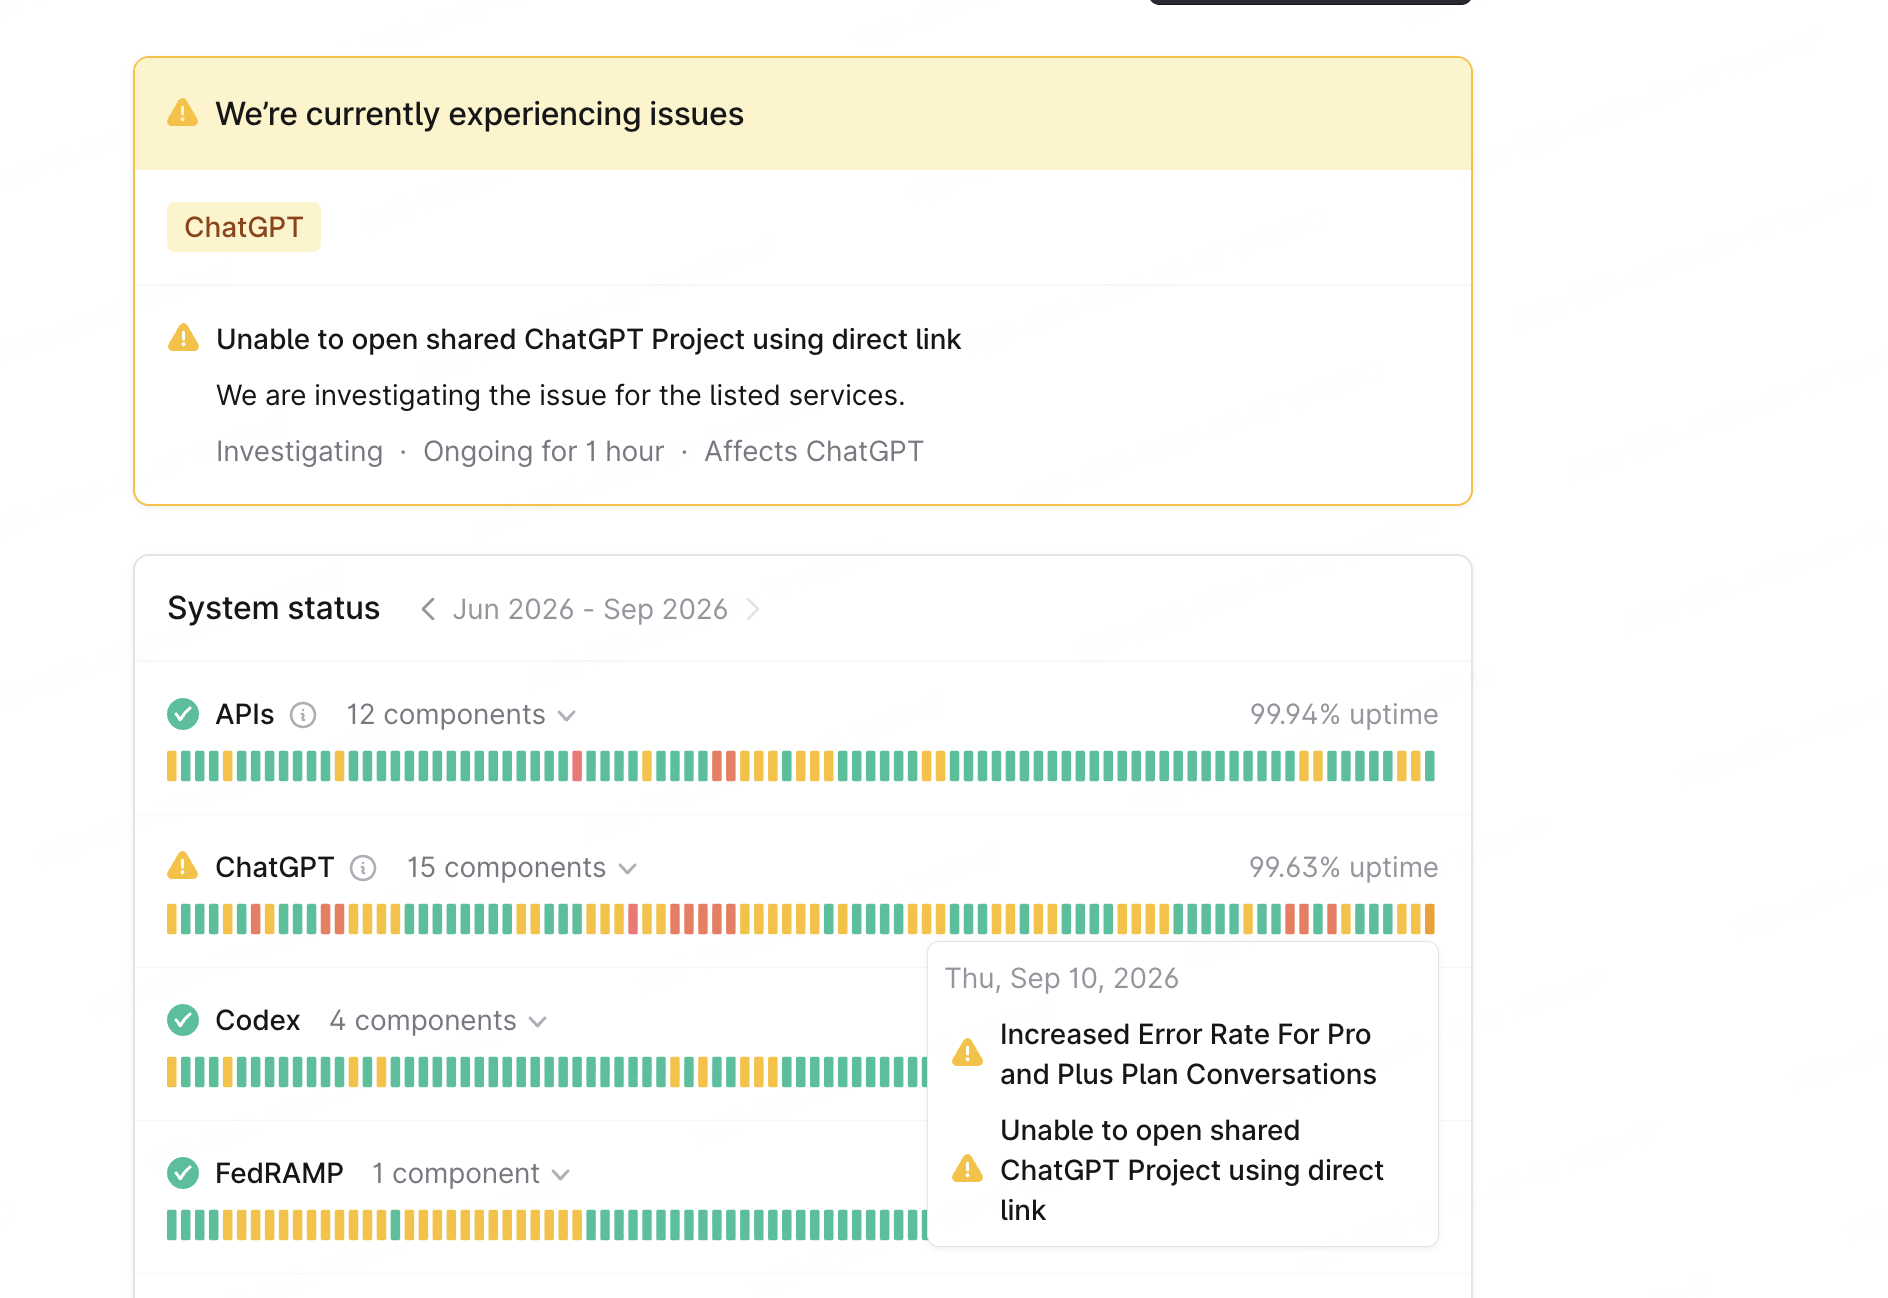Go to previous date range in System status

(428, 609)
